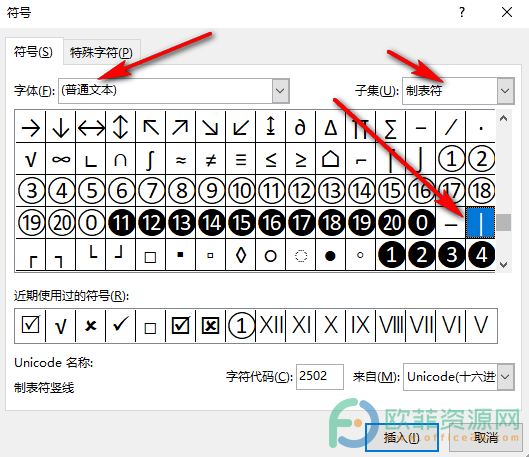Image resolution: width=529 pixels, height=457 pixels.
Task: Pick the solid black circle symbol
Action: click(x=331, y=255)
